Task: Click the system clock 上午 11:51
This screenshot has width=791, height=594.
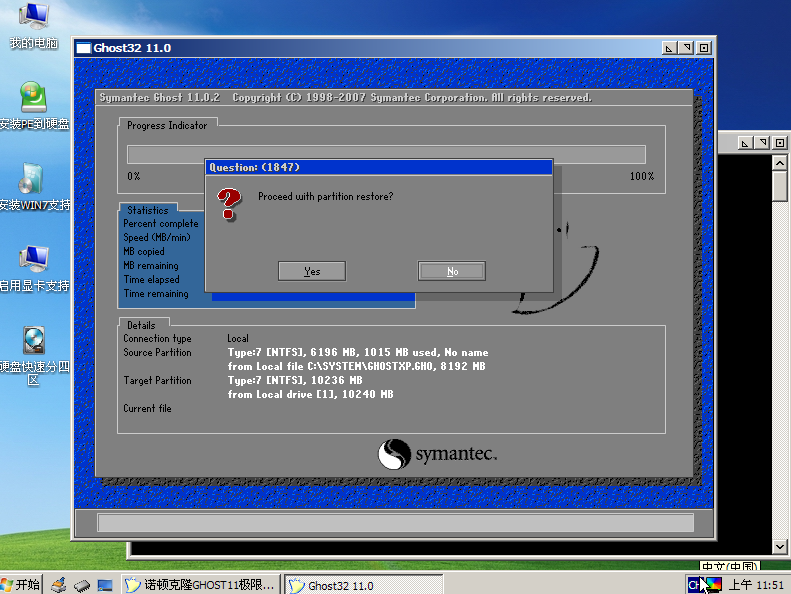Action: [756, 585]
